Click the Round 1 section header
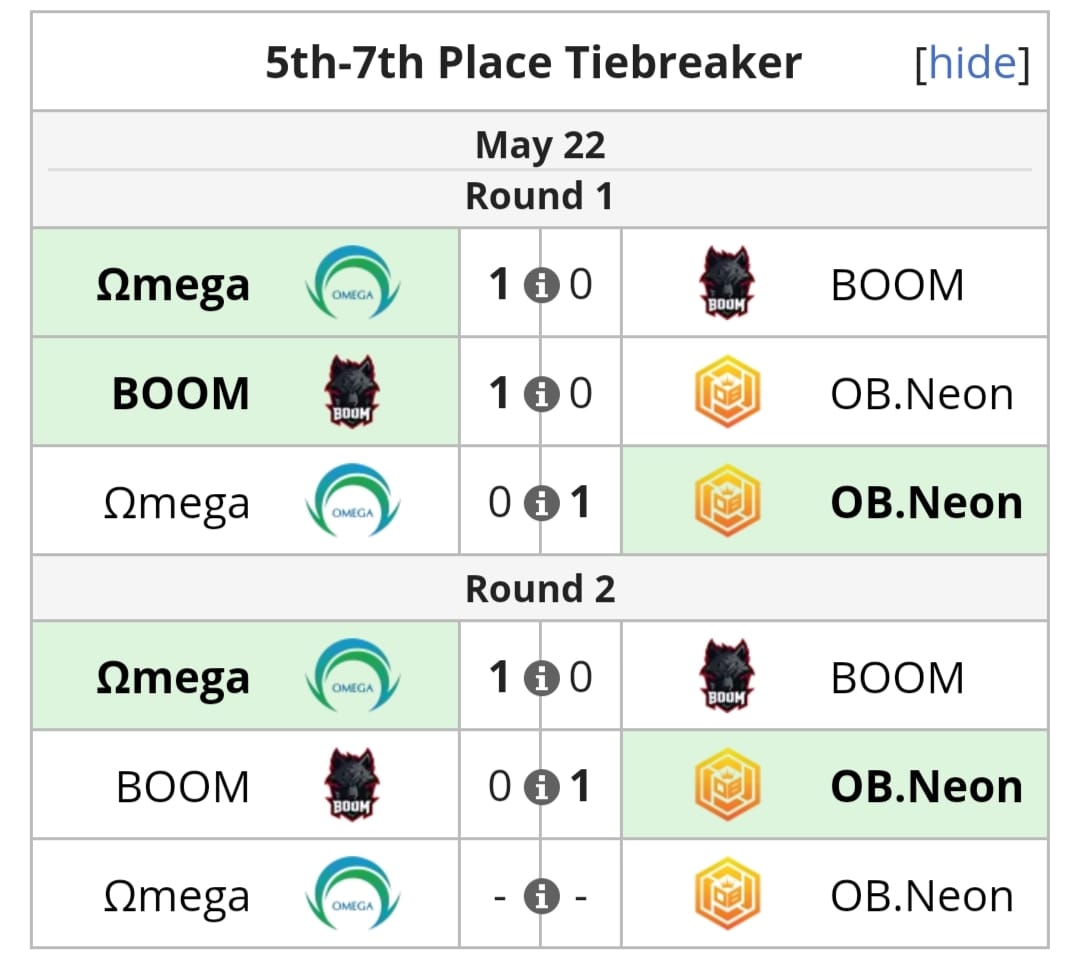The width and height of the screenshot is (1079, 979). point(539,196)
